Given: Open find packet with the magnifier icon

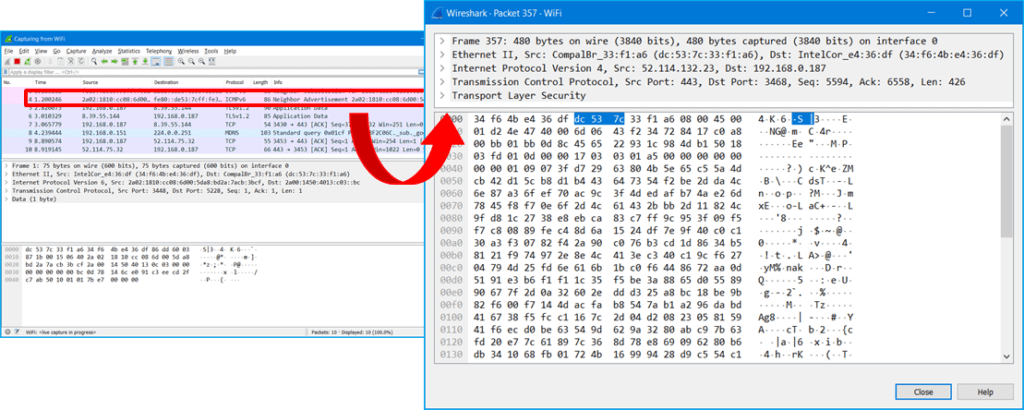Looking at the screenshot, I should pos(94,61).
